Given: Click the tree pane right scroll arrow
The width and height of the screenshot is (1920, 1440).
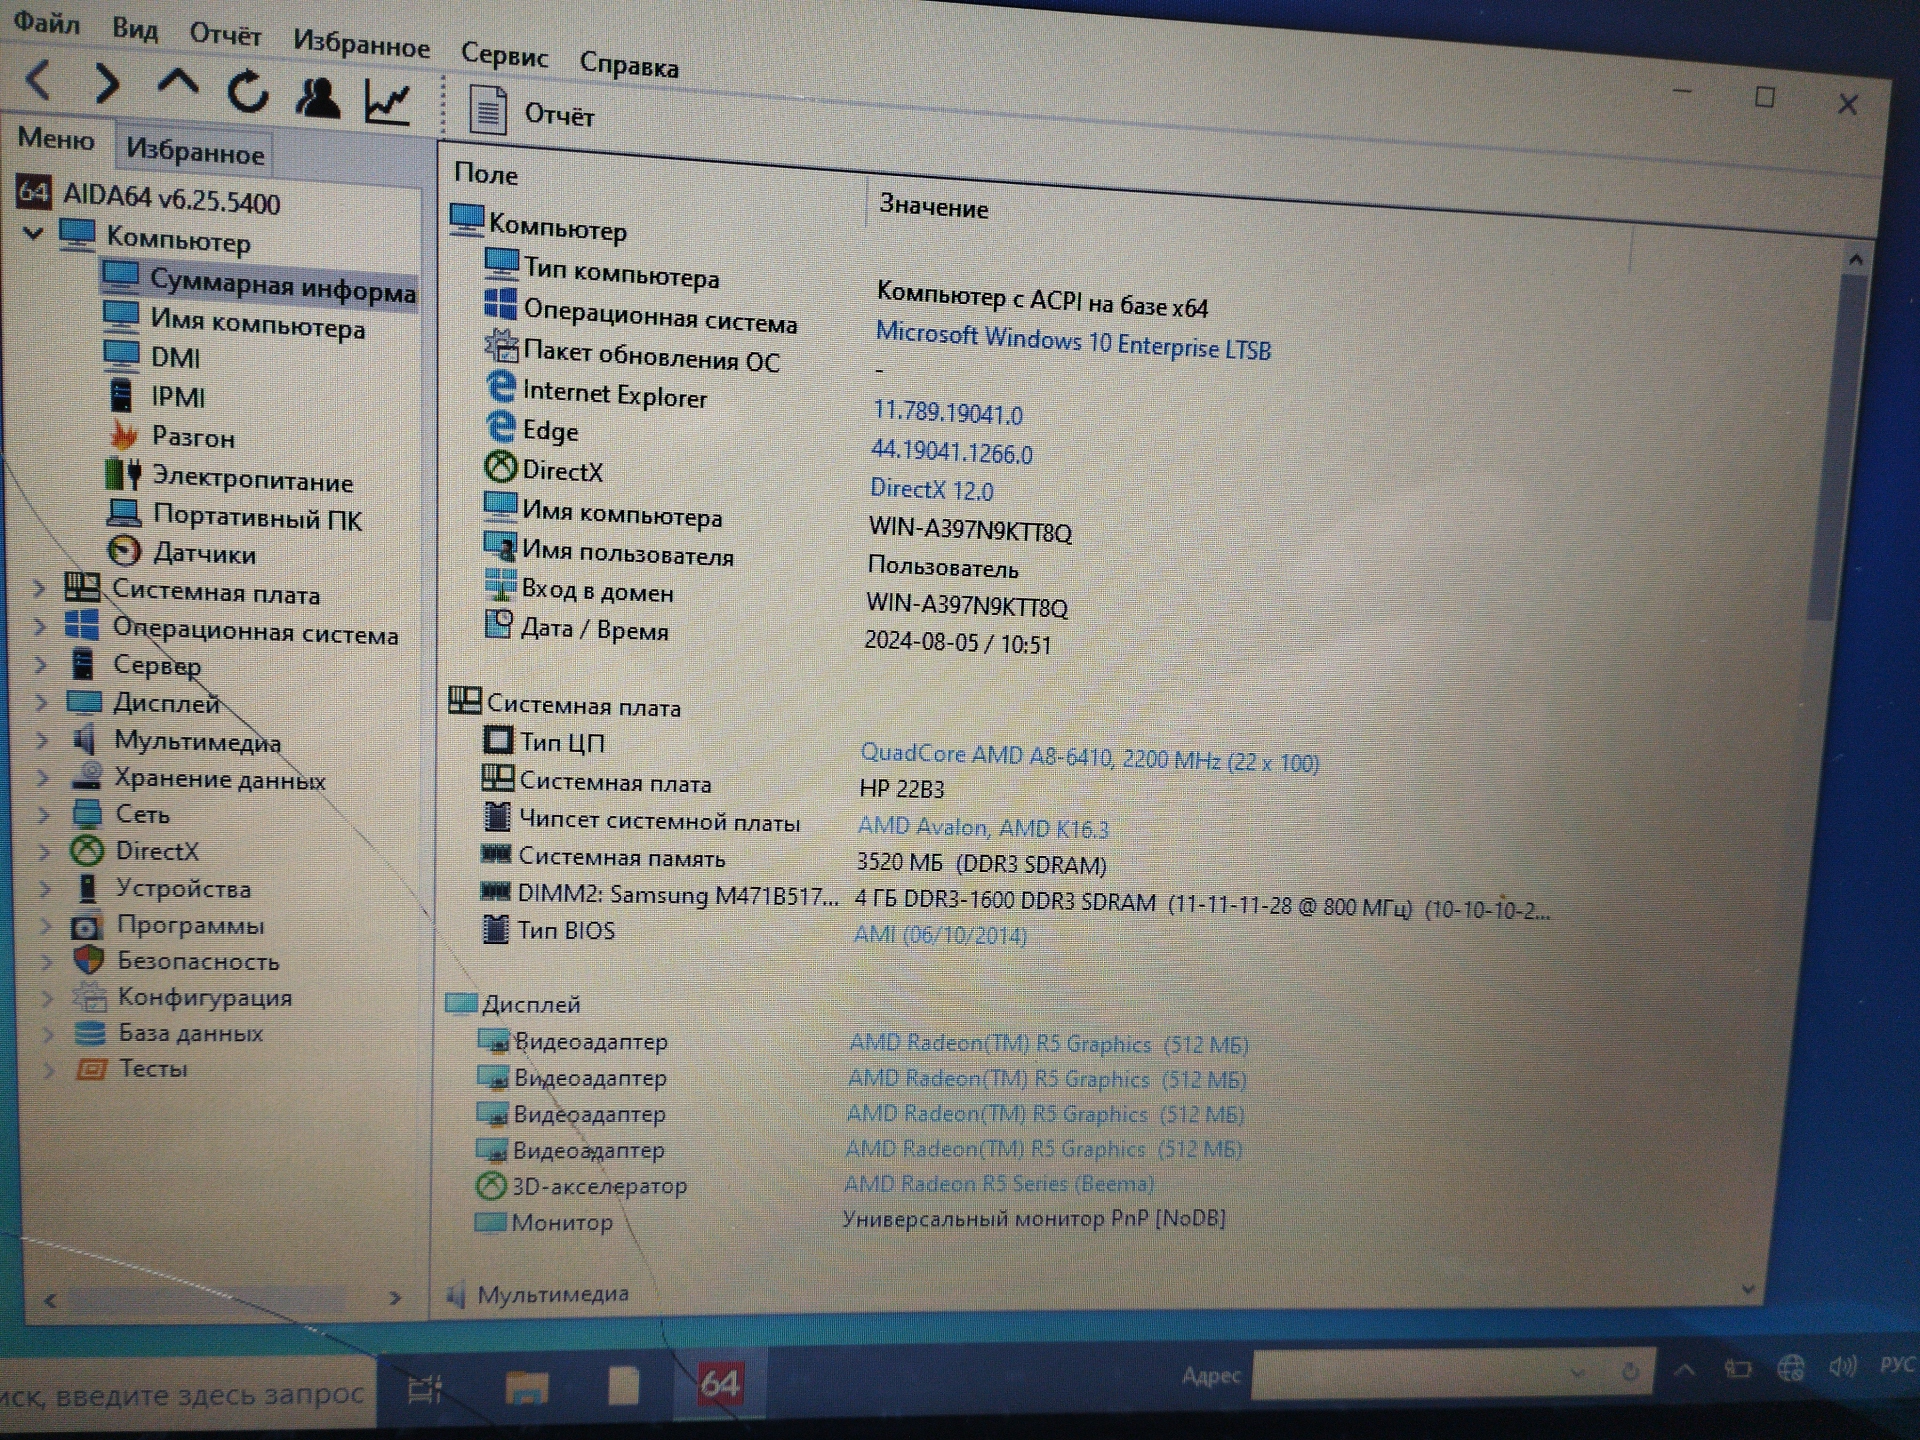Looking at the screenshot, I should (395, 1298).
